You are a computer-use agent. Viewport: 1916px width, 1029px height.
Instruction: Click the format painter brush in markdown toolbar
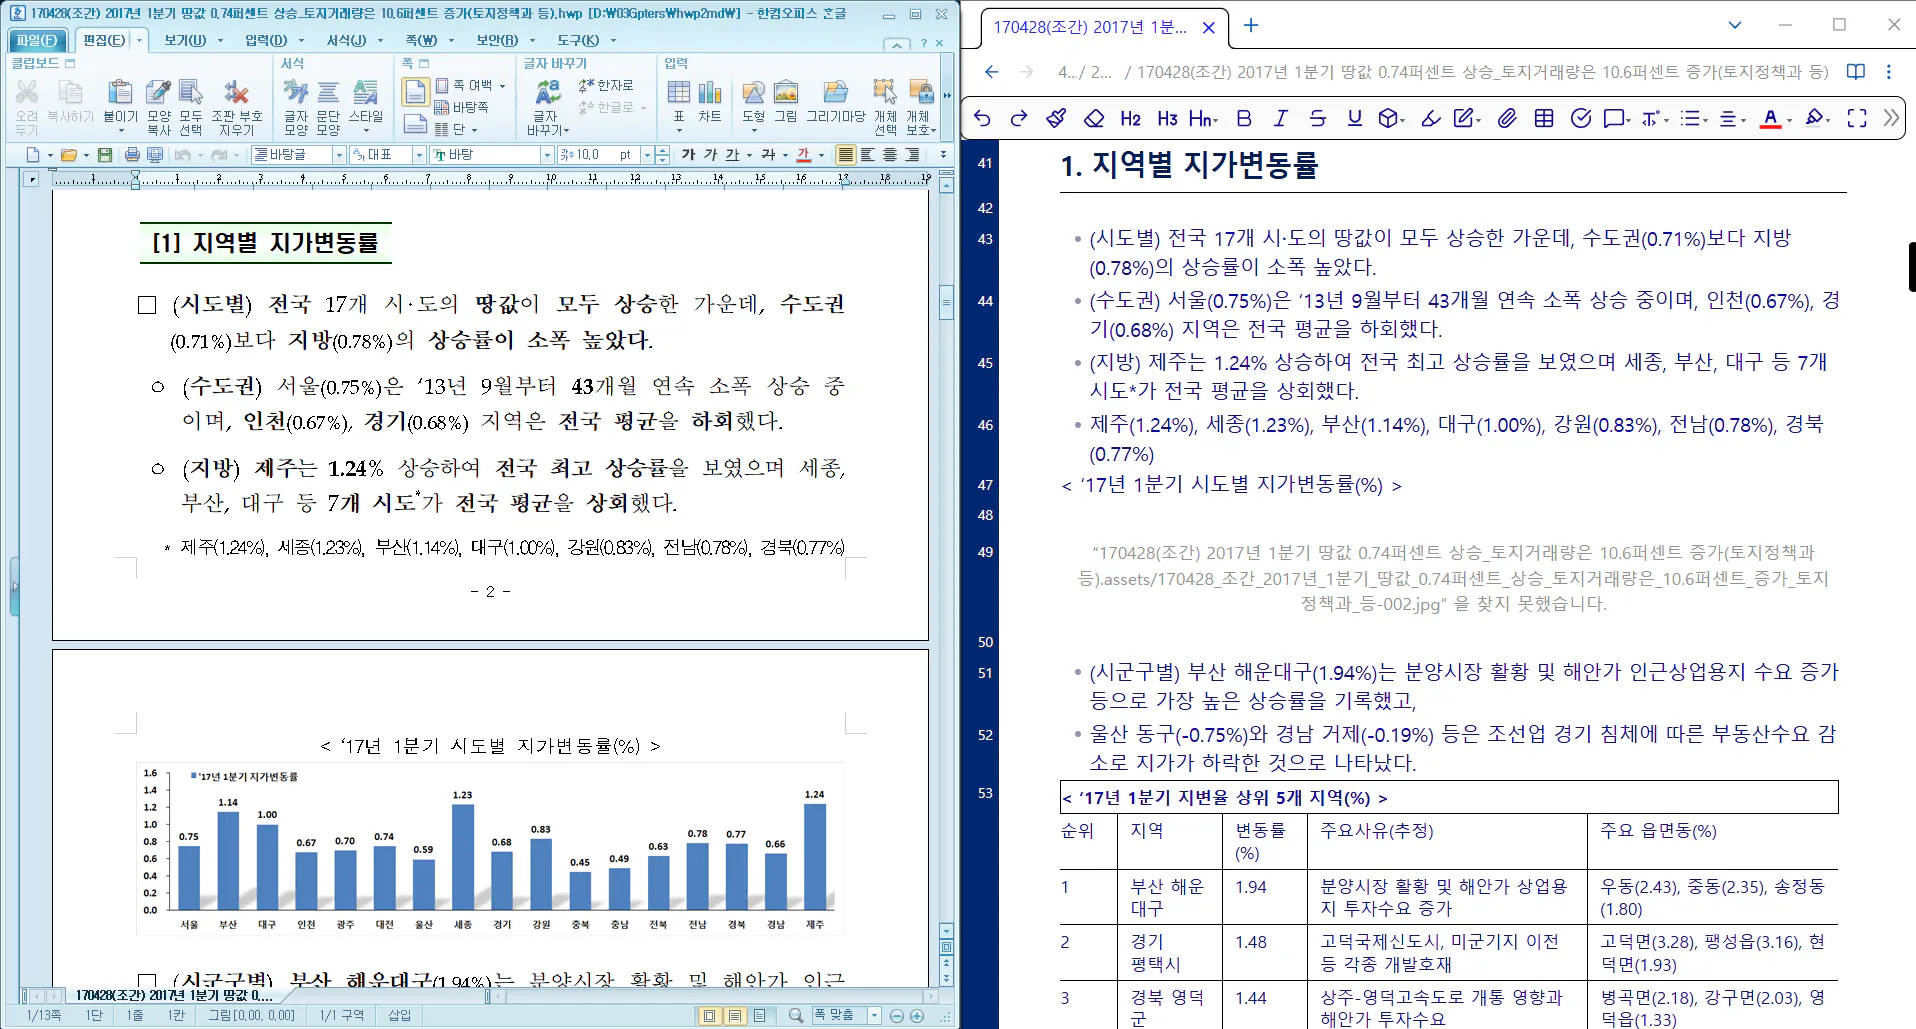pos(1056,118)
